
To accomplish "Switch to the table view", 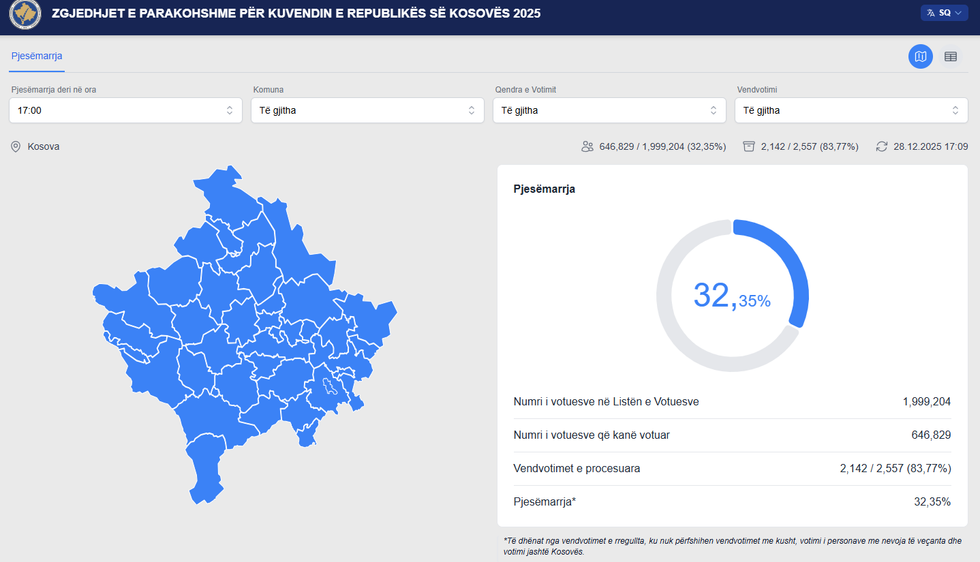I will (x=950, y=57).
